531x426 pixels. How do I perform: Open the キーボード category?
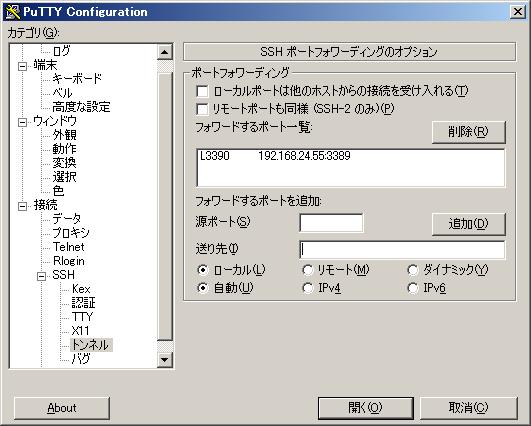(x=77, y=79)
